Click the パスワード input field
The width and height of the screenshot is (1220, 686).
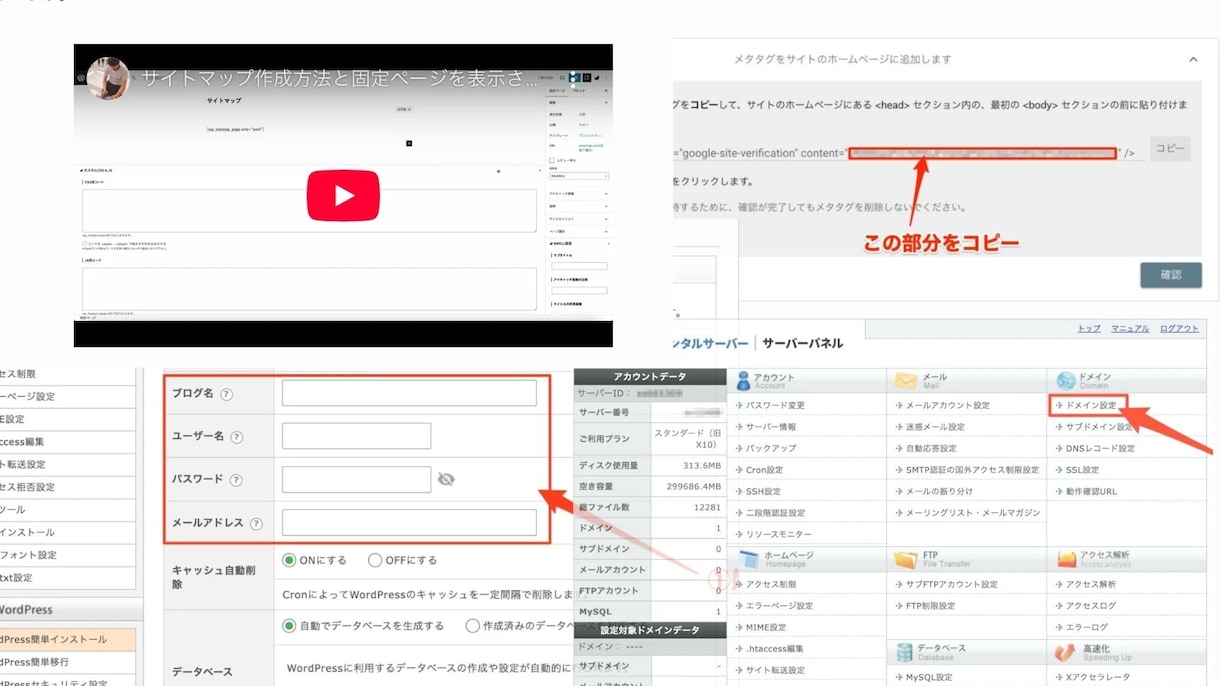click(356, 479)
